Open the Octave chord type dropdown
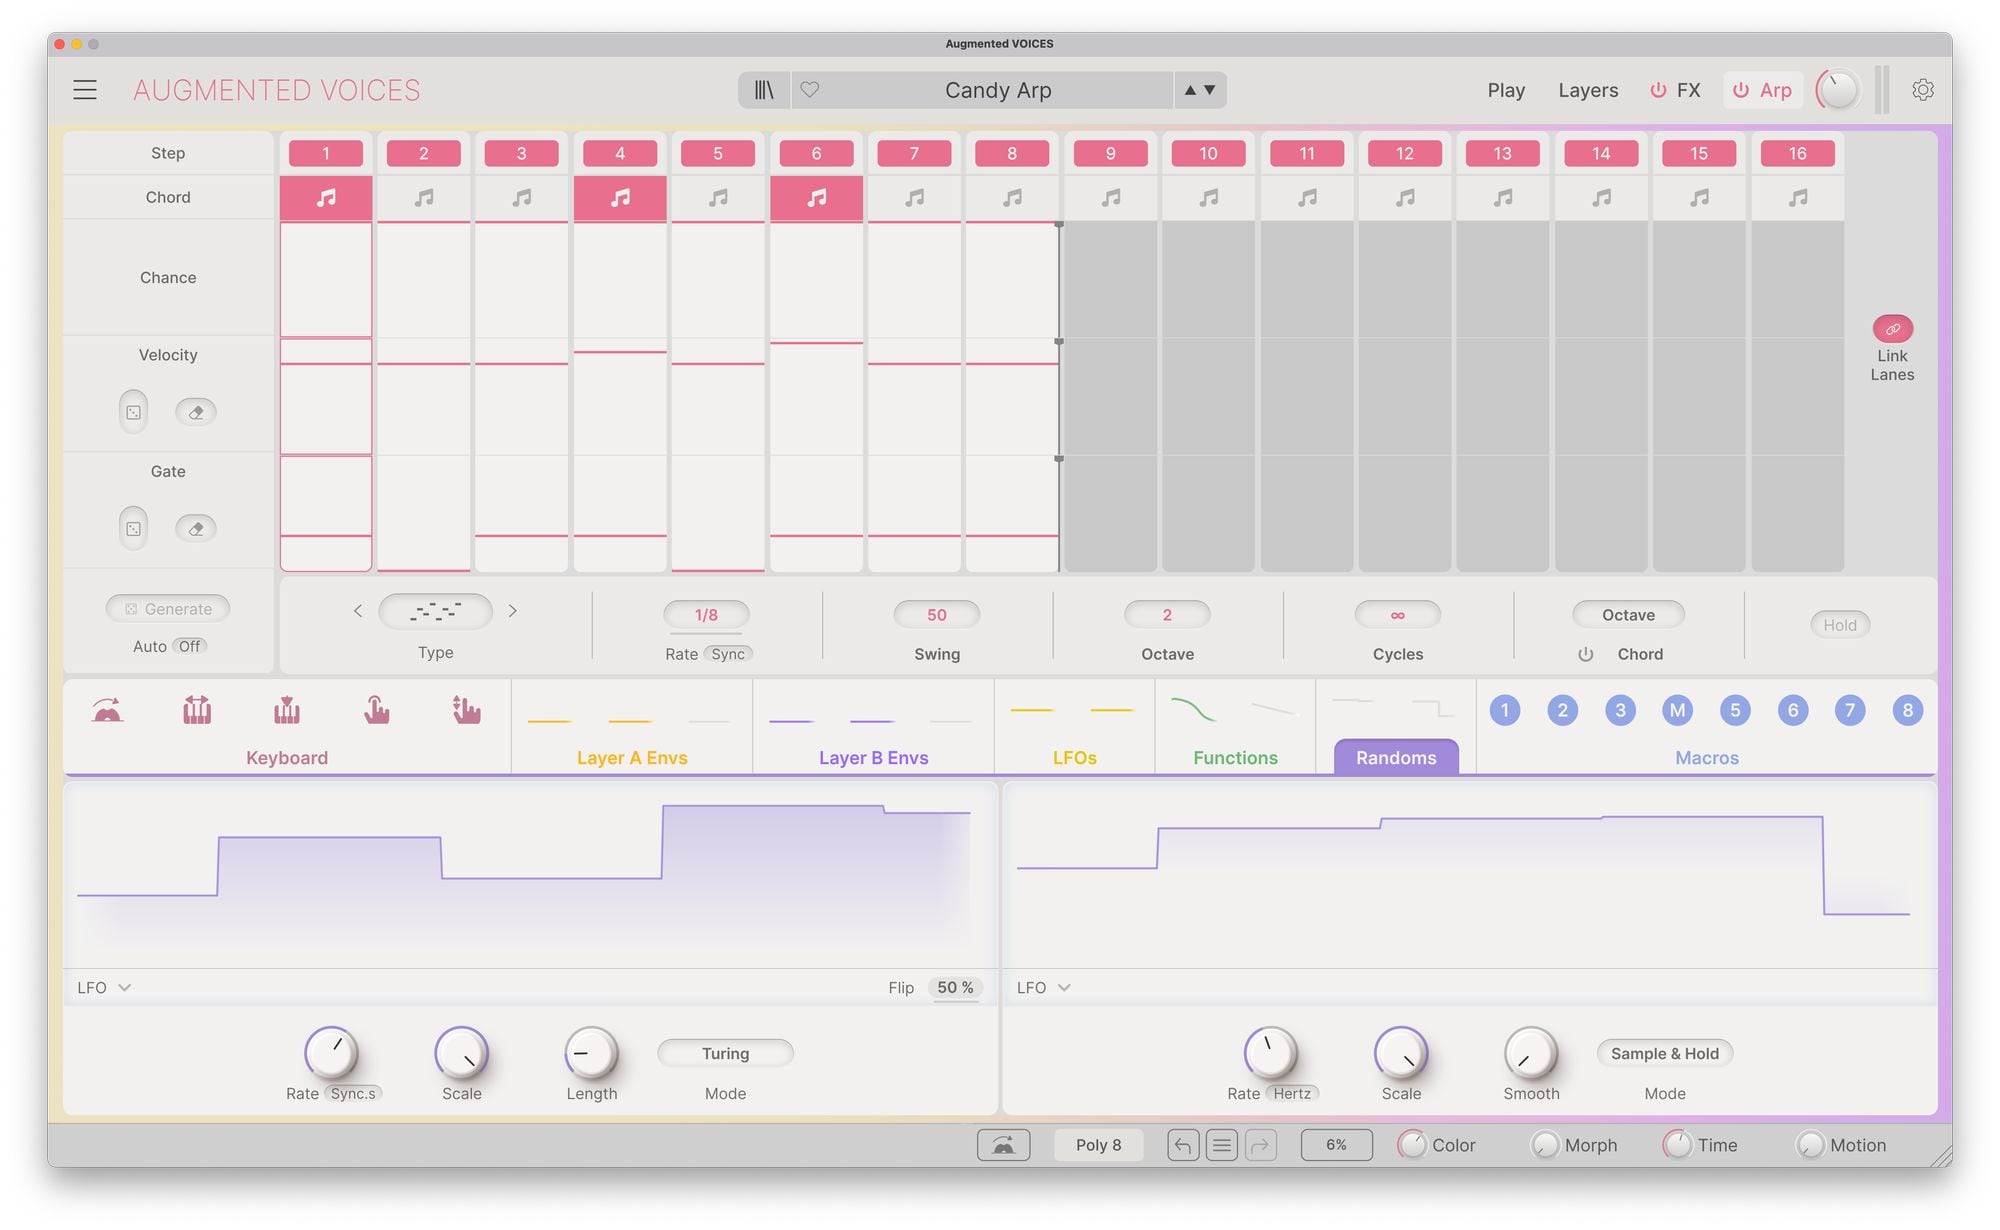 click(1628, 615)
